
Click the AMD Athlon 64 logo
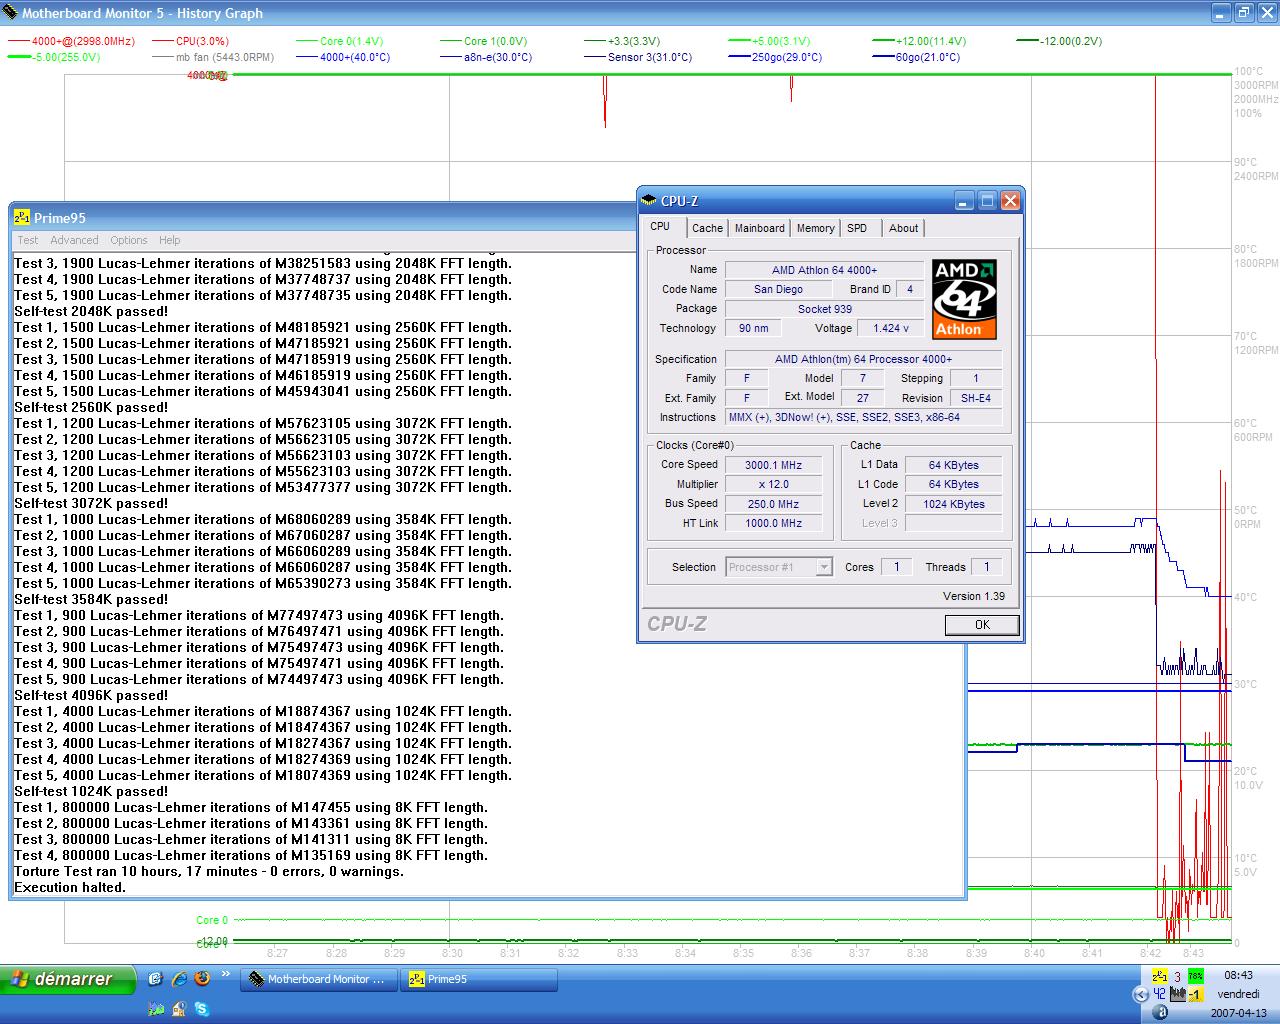click(x=964, y=299)
